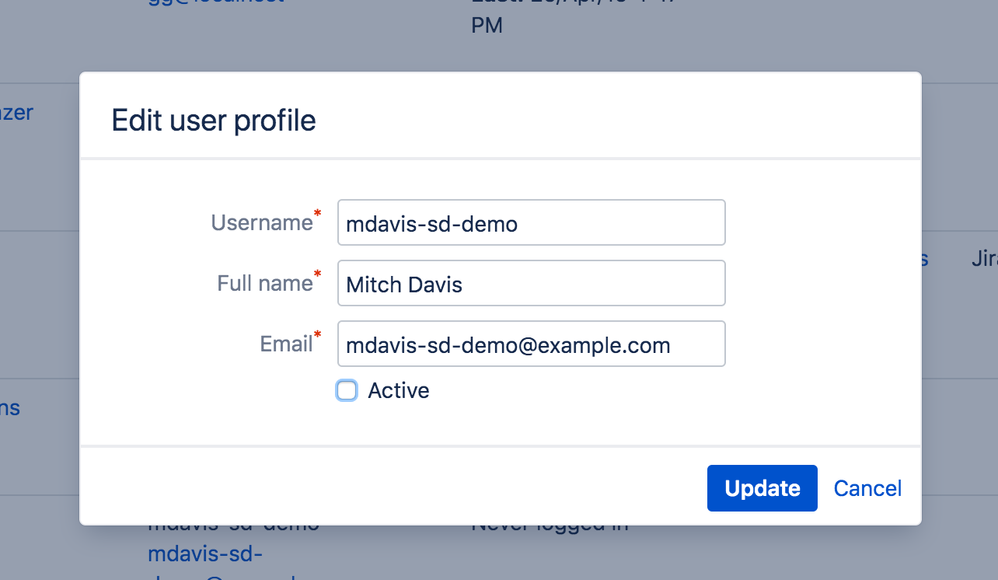This screenshot has height=580, width=998.
Task: Click the Full name input field
Action: (531, 283)
